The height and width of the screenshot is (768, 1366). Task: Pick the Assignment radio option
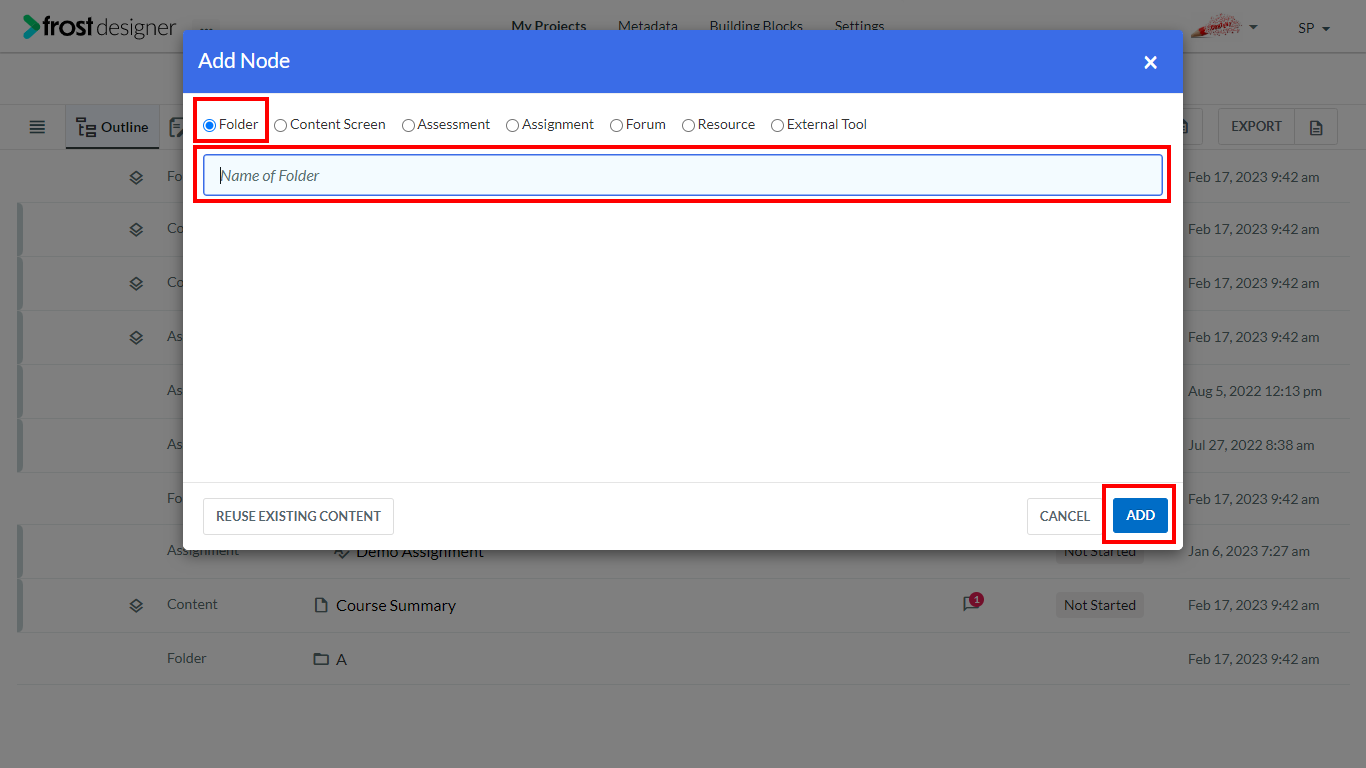pyautogui.click(x=512, y=125)
